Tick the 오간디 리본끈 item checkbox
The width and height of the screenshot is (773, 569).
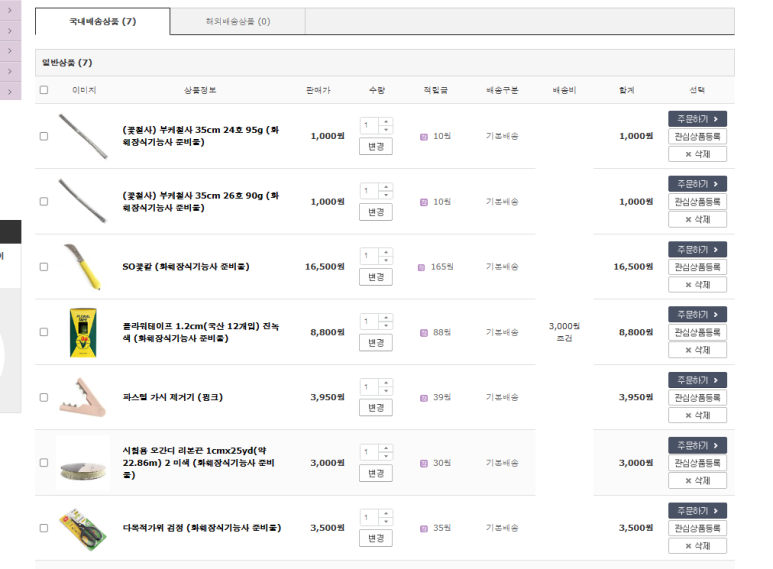coord(44,462)
